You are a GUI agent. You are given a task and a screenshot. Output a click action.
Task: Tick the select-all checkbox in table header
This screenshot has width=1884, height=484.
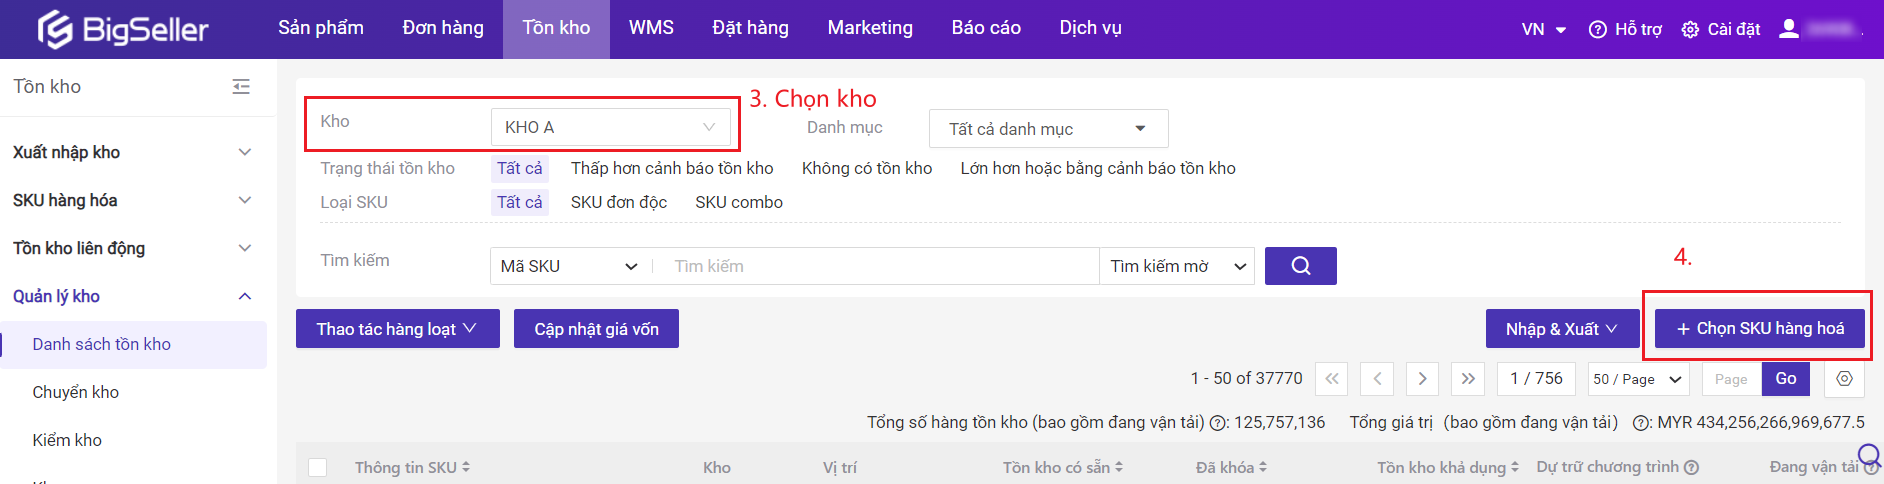[x=318, y=467]
